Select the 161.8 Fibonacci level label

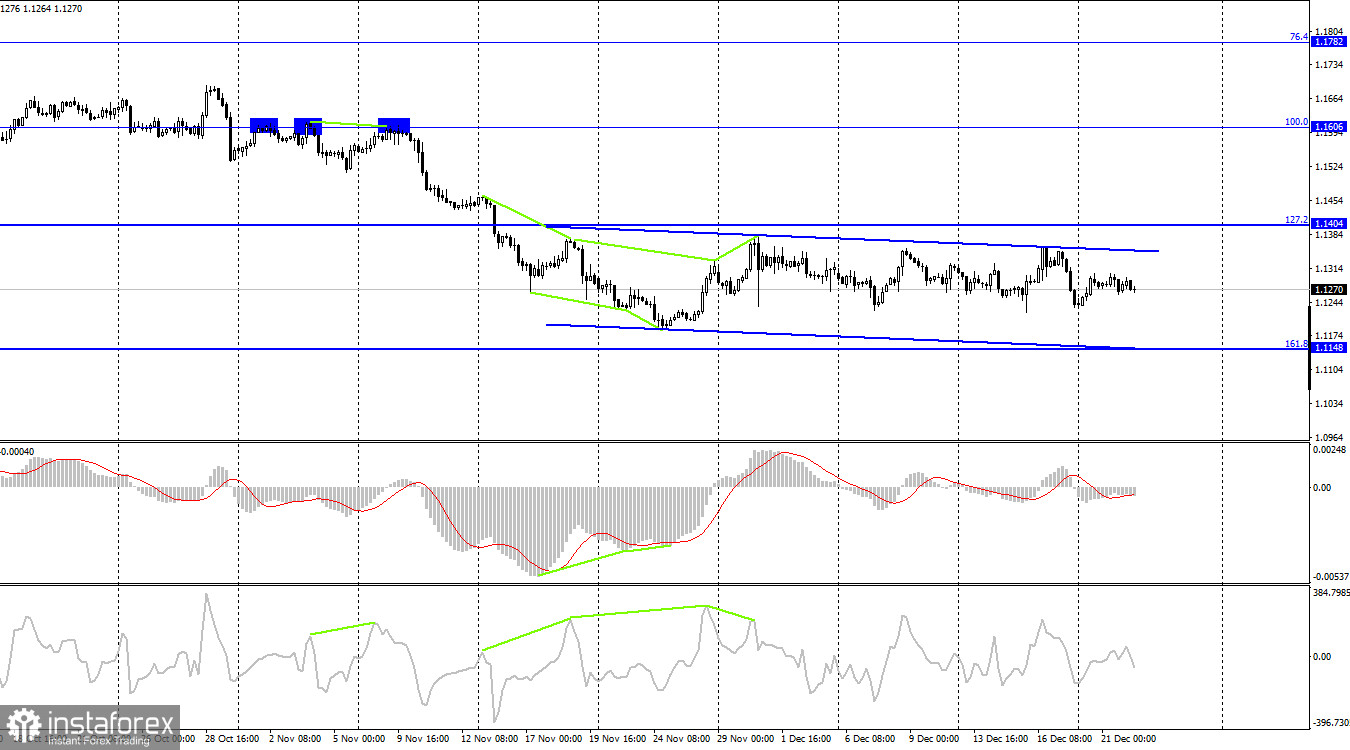pyautogui.click(x=1297, y=343)
